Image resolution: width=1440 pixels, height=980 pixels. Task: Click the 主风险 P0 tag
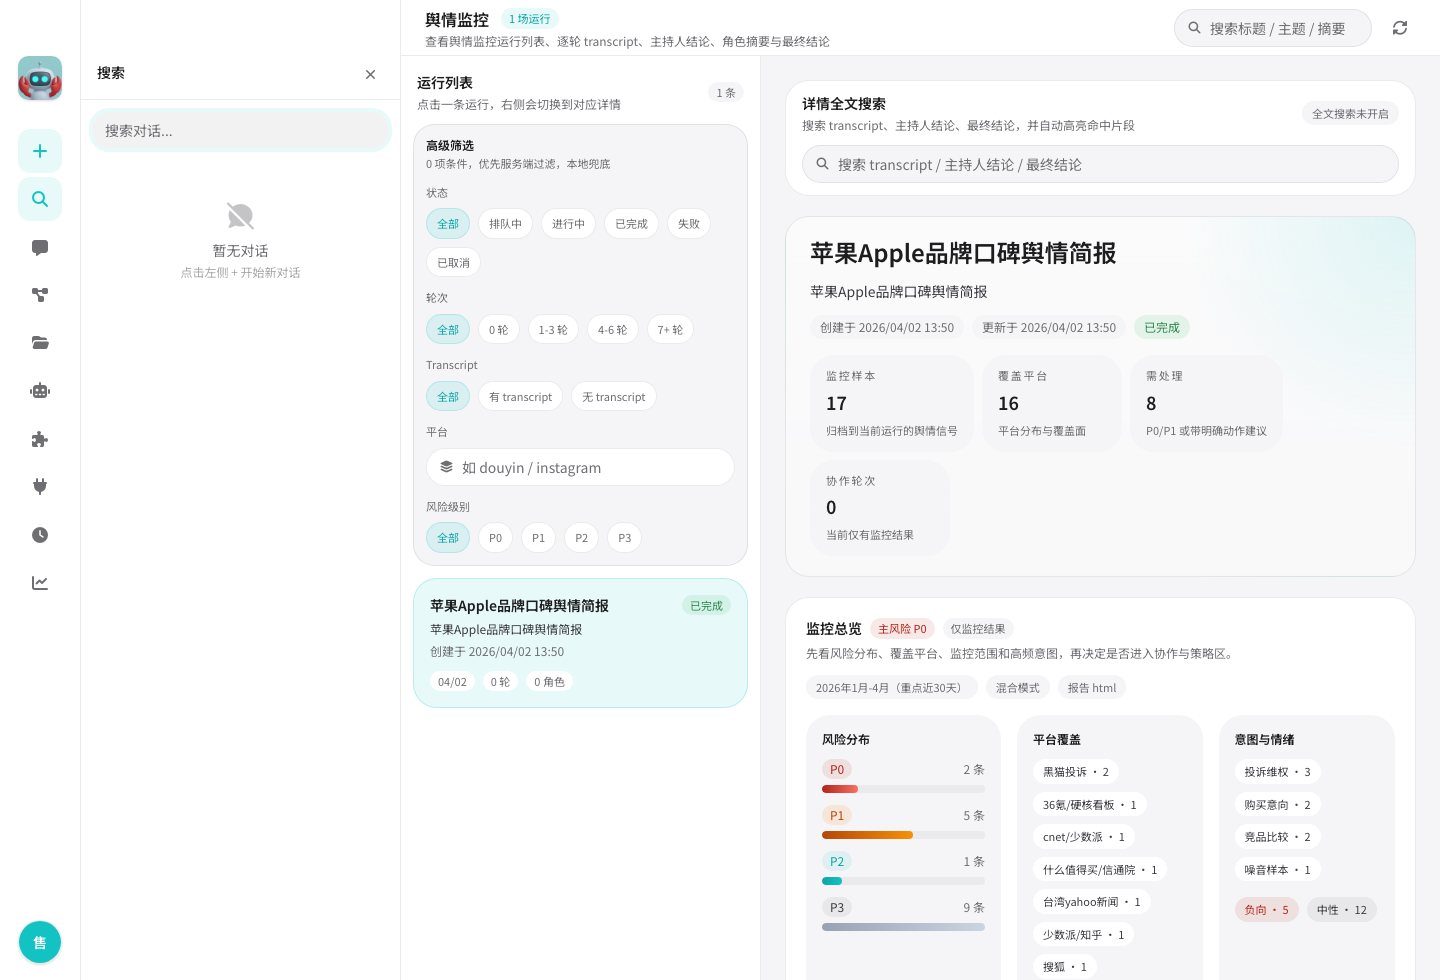click(902, 629)
